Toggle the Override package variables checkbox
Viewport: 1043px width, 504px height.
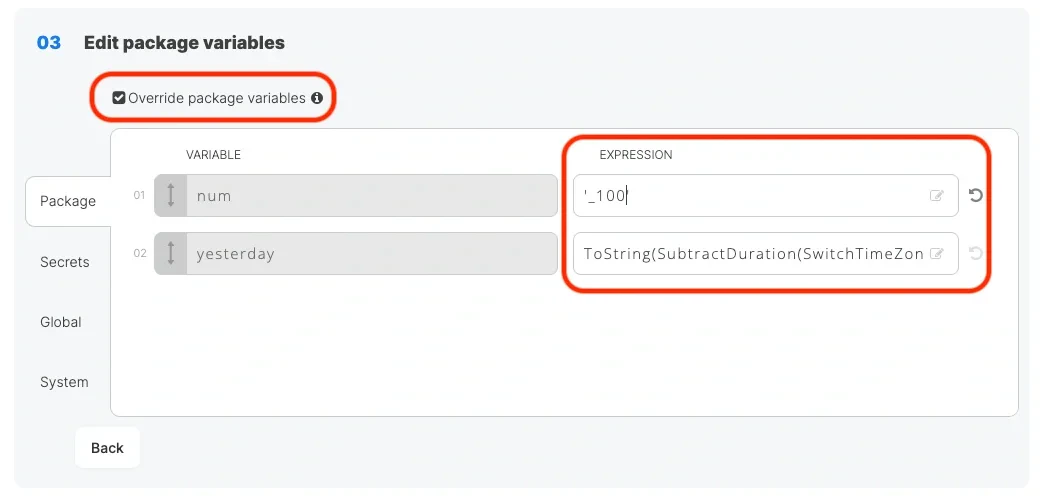click(x=119, y=98)
